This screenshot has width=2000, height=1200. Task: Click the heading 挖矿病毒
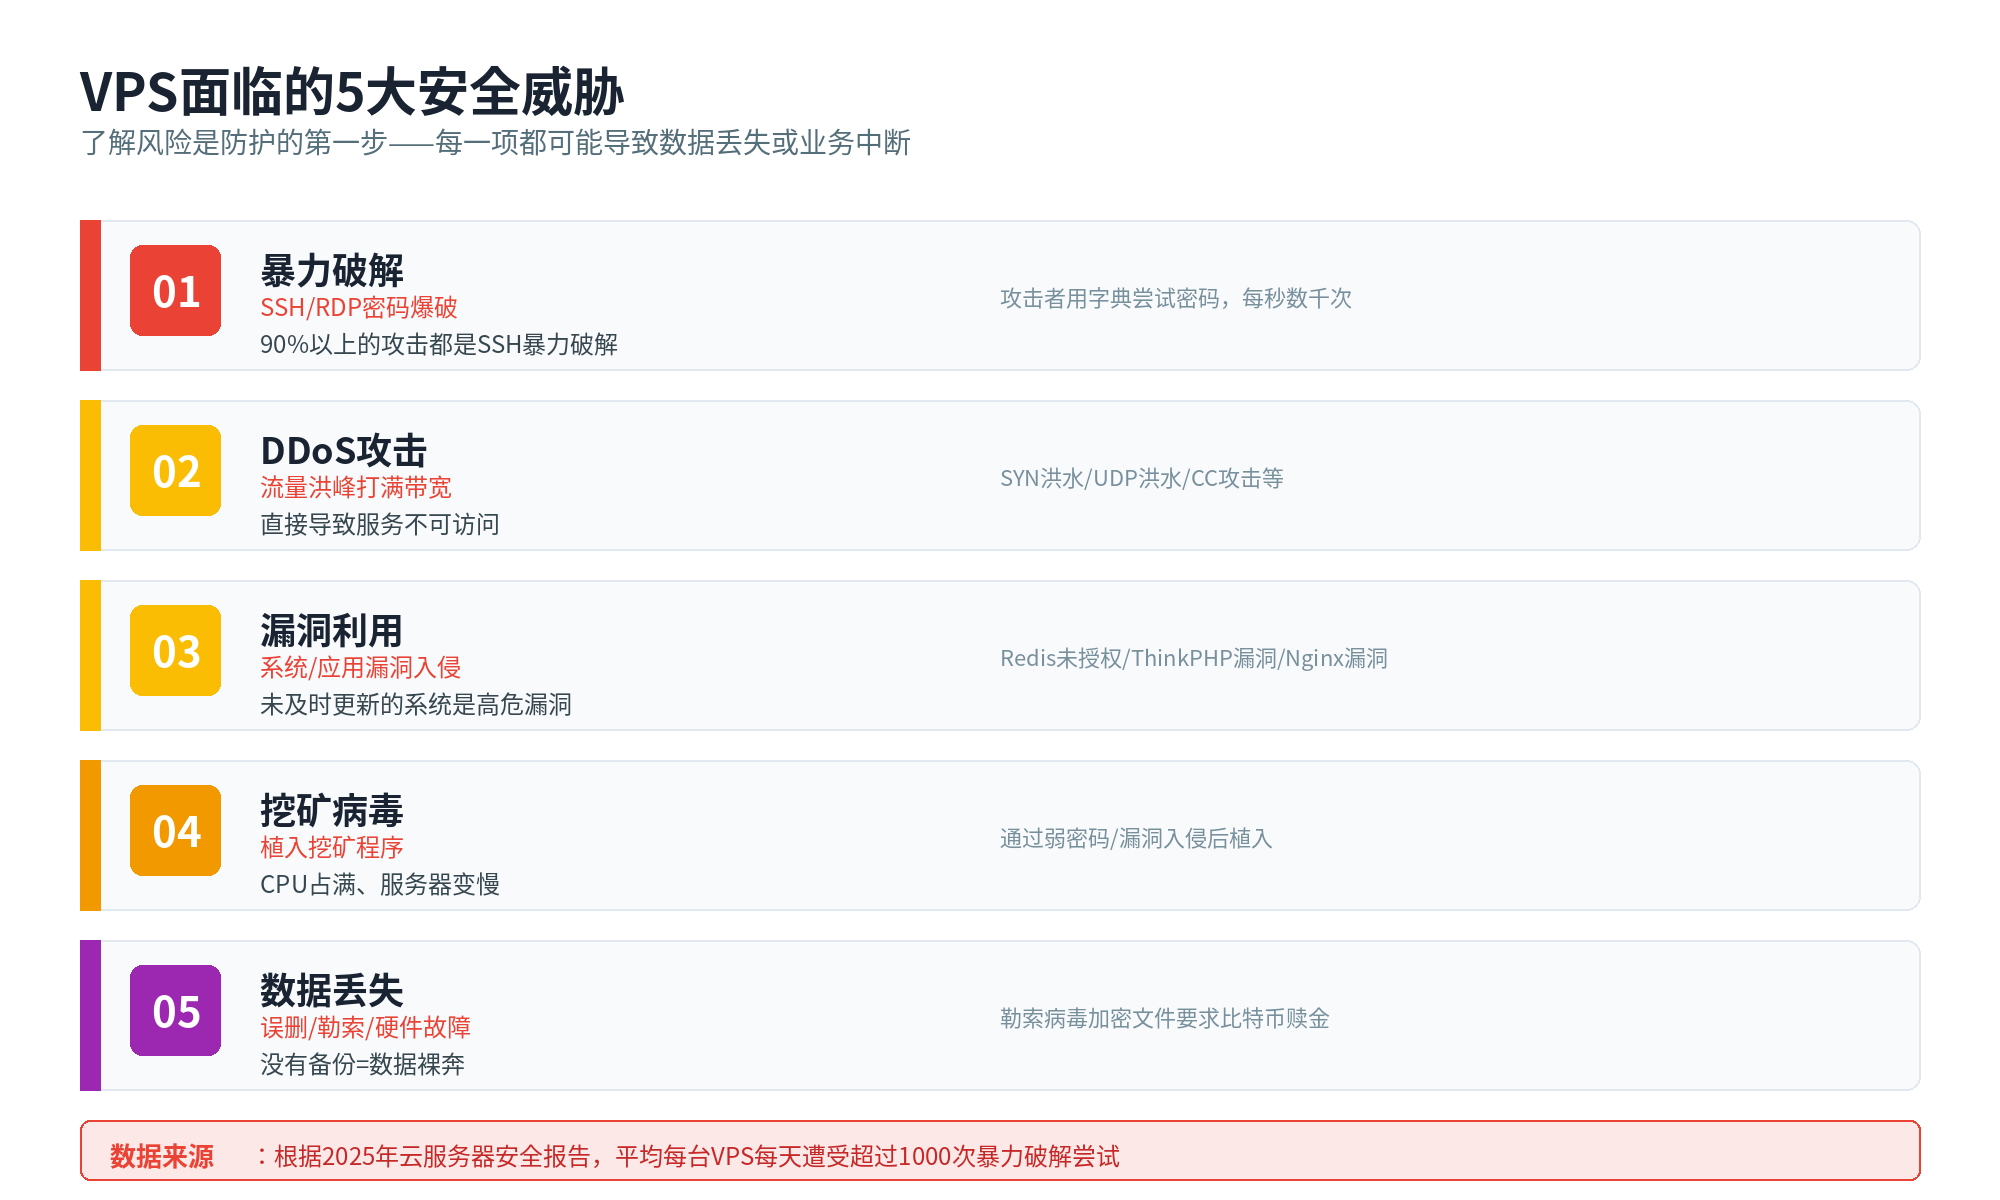click(x=332, y=811)
